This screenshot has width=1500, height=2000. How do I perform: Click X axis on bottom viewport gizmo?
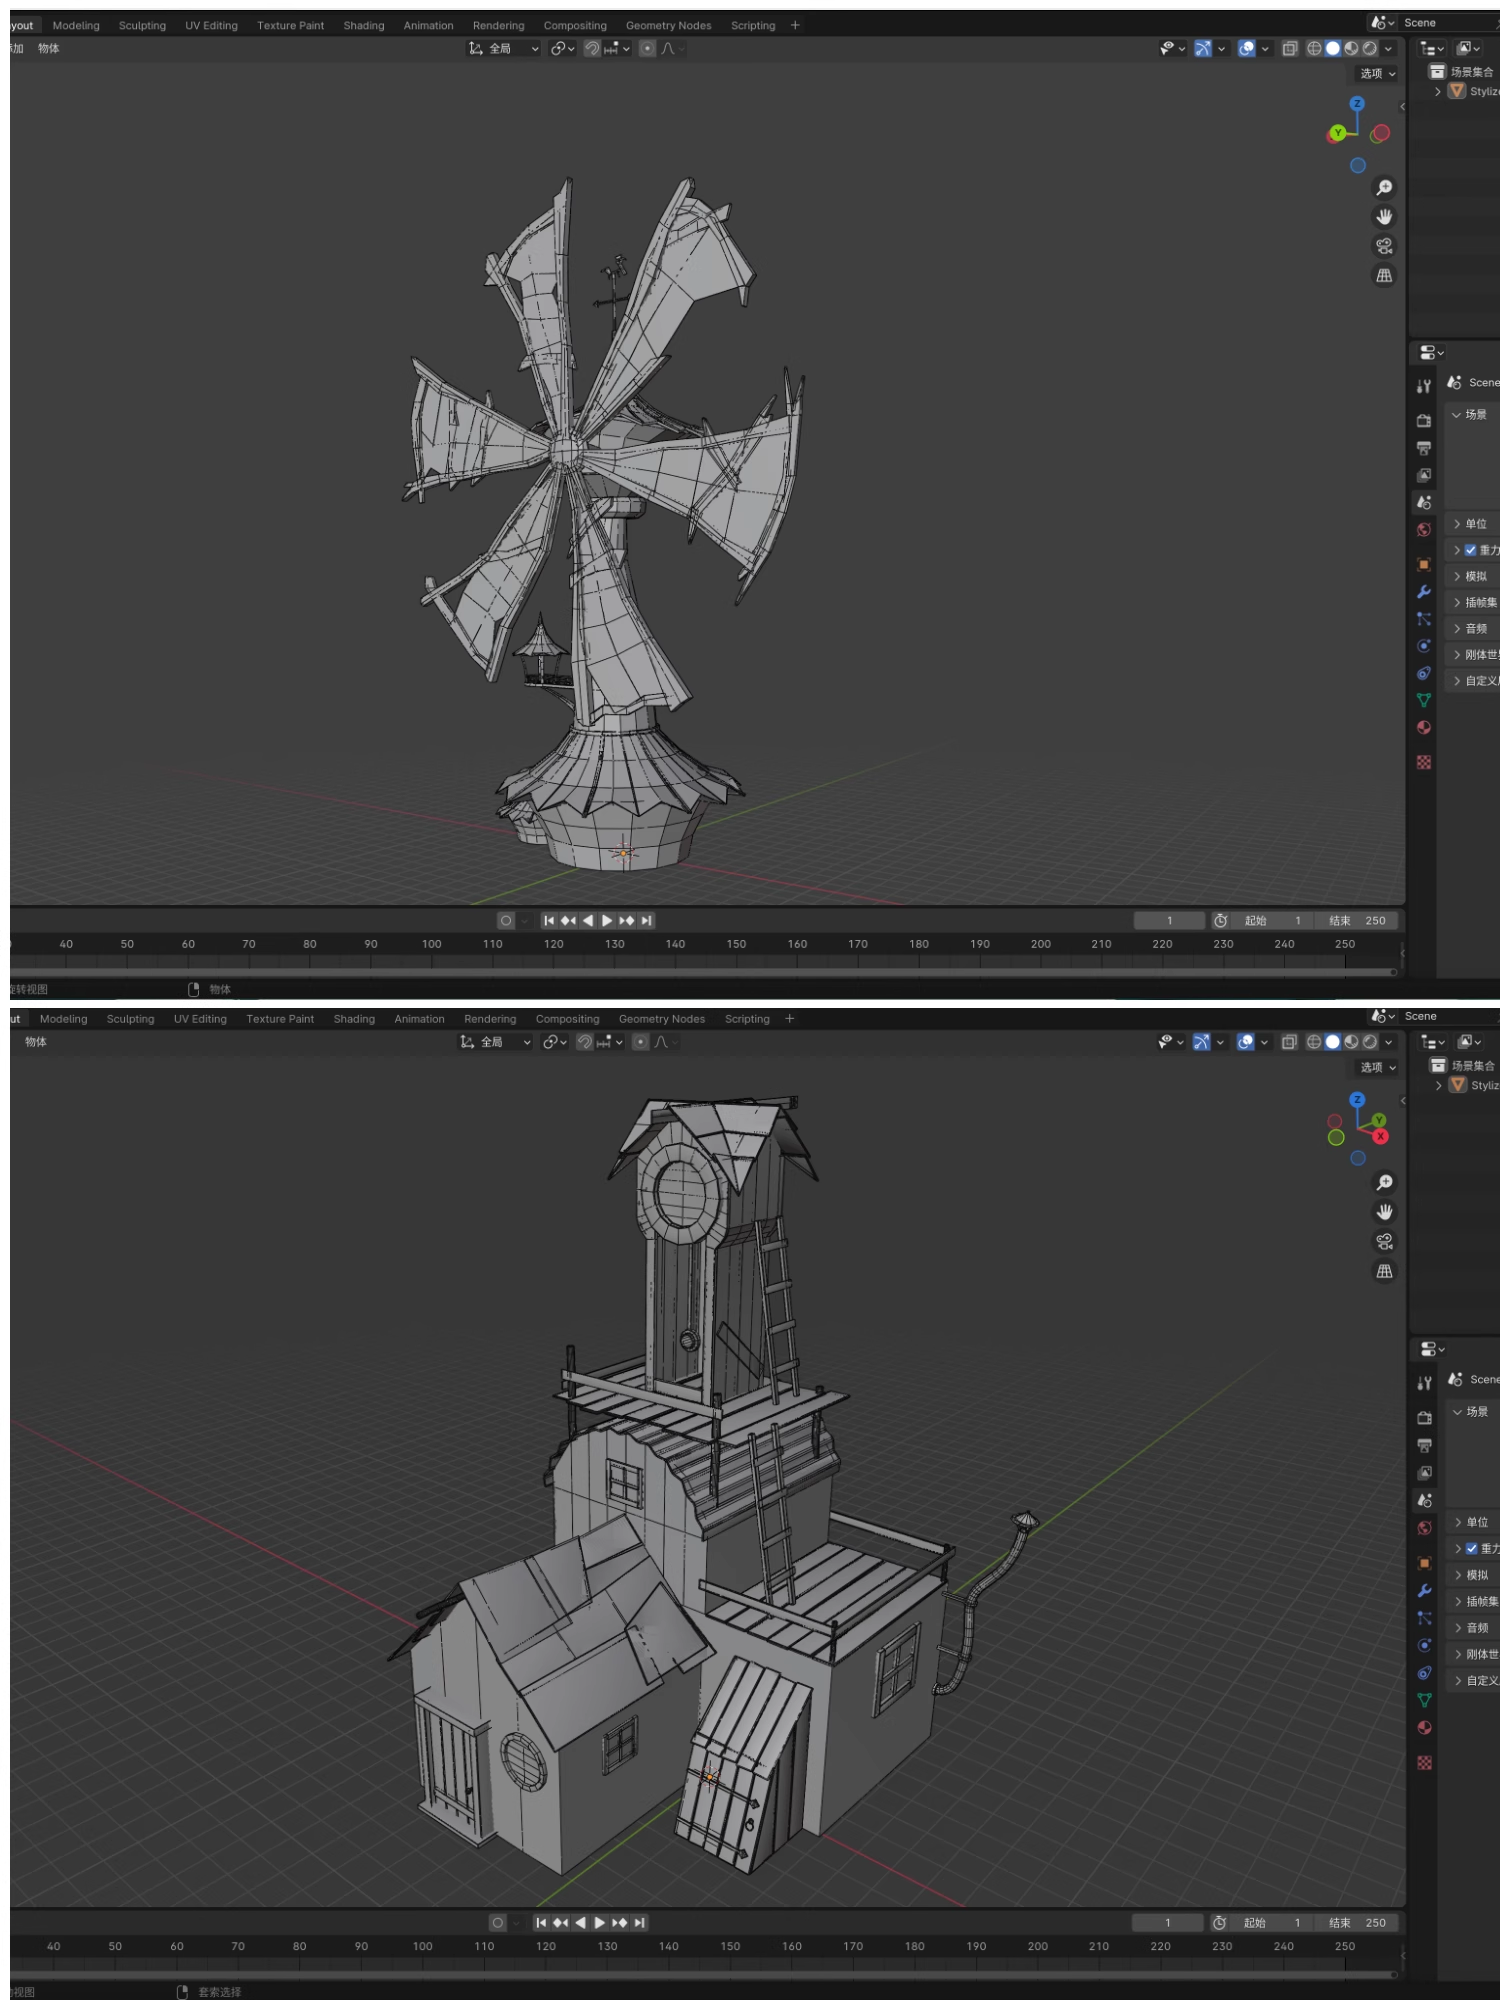click(x=1381, y=1136)
